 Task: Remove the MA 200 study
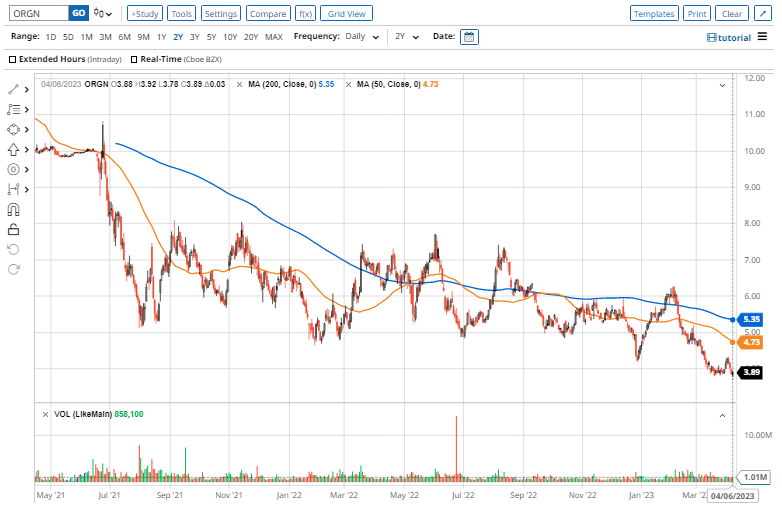tap(239, 85)
